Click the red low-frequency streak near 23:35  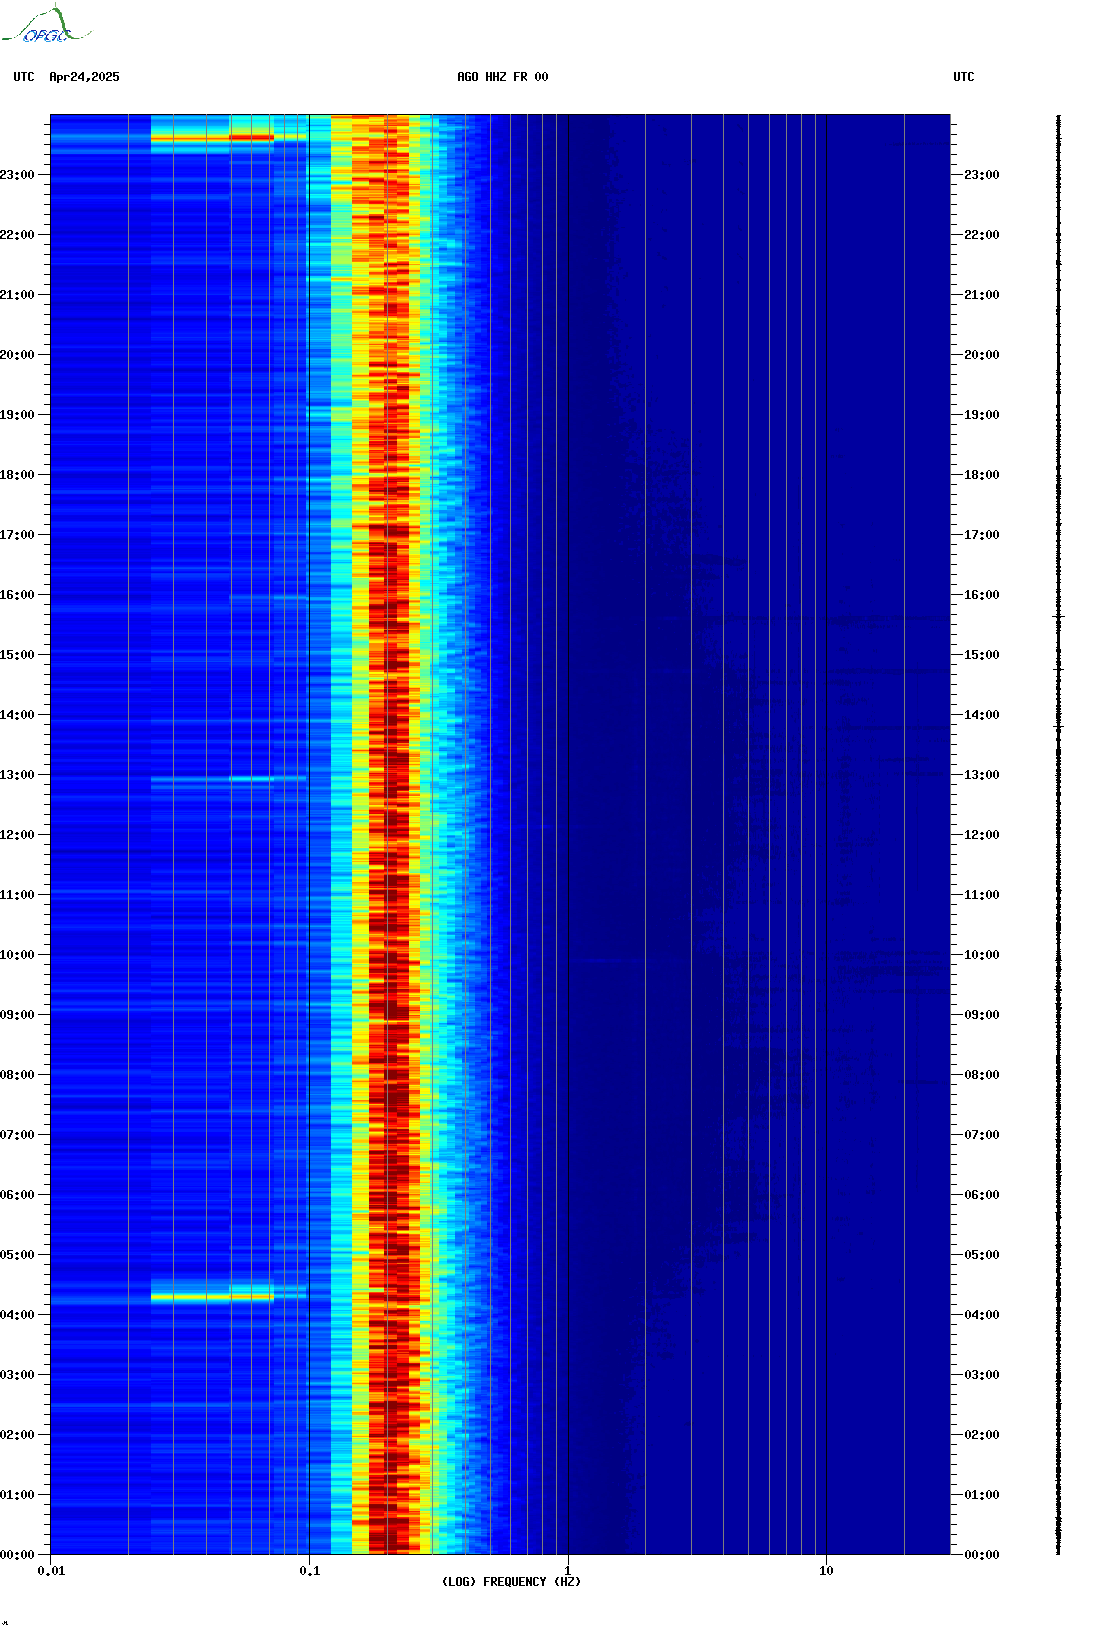tap(251, 137)
